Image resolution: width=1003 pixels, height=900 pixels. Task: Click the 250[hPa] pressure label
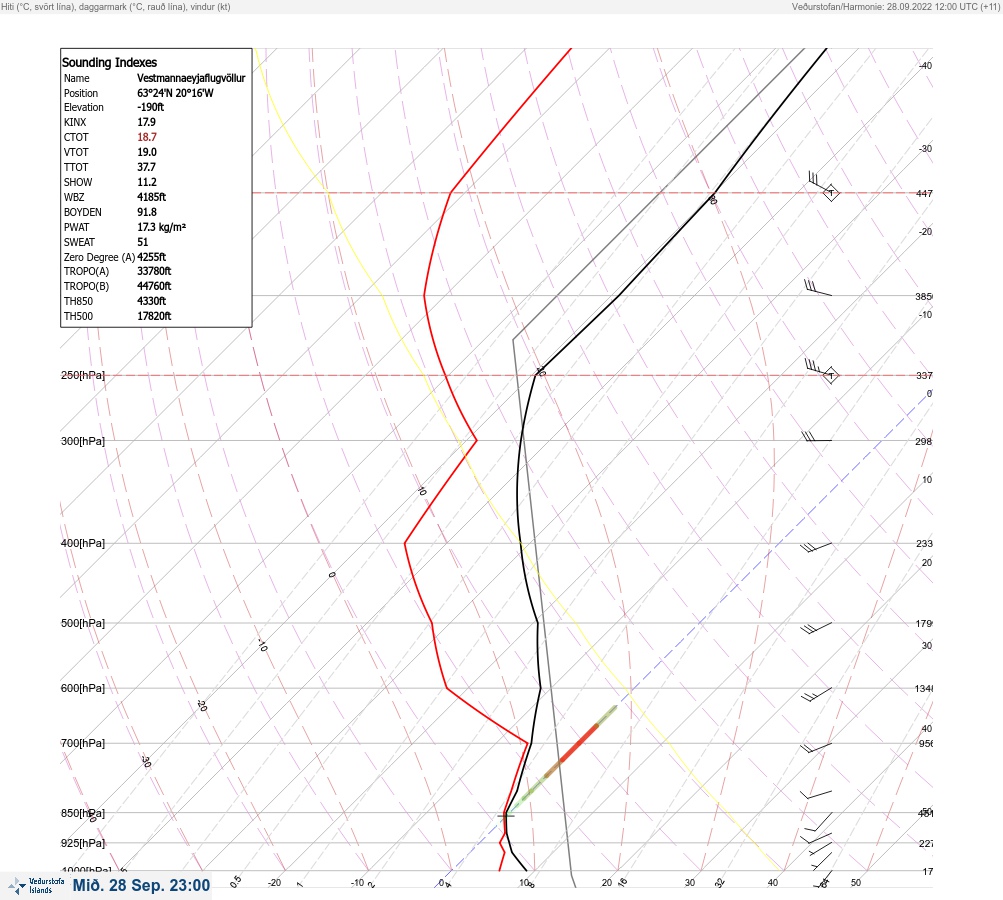tap(83, 375)
